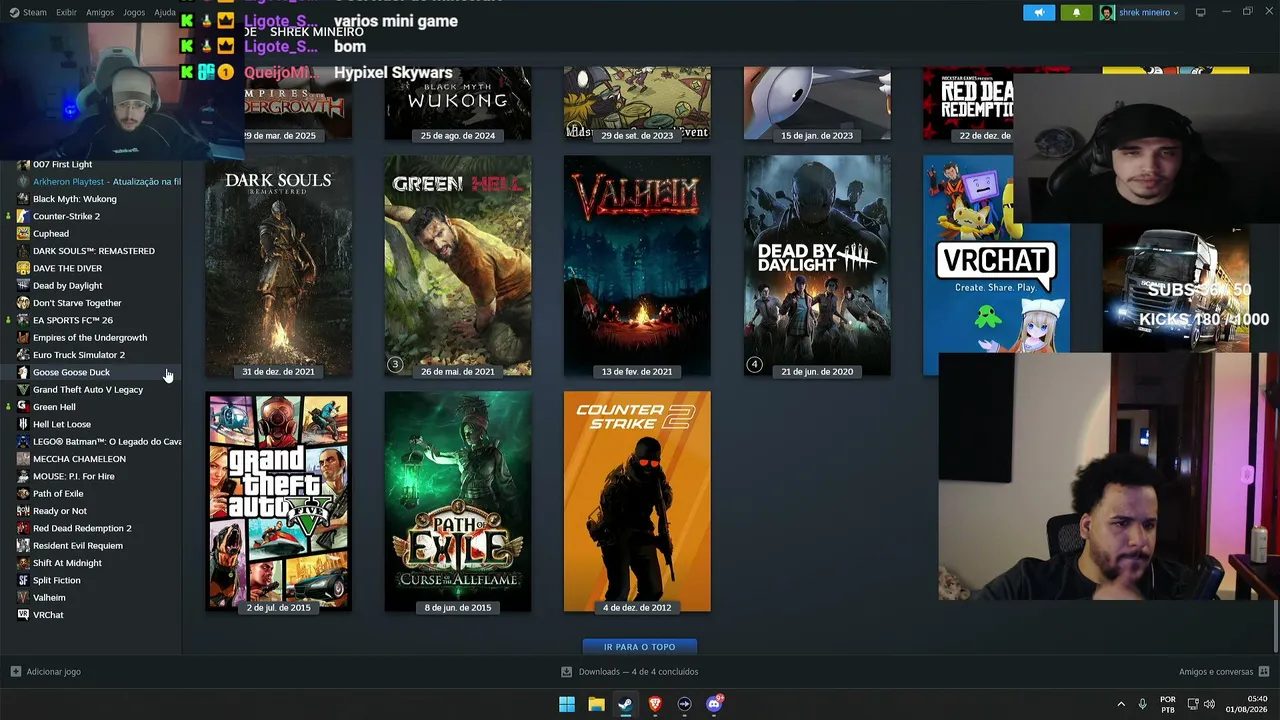Open Brave browser from the taskbar

pyautogui.click(x=655, y=704)
